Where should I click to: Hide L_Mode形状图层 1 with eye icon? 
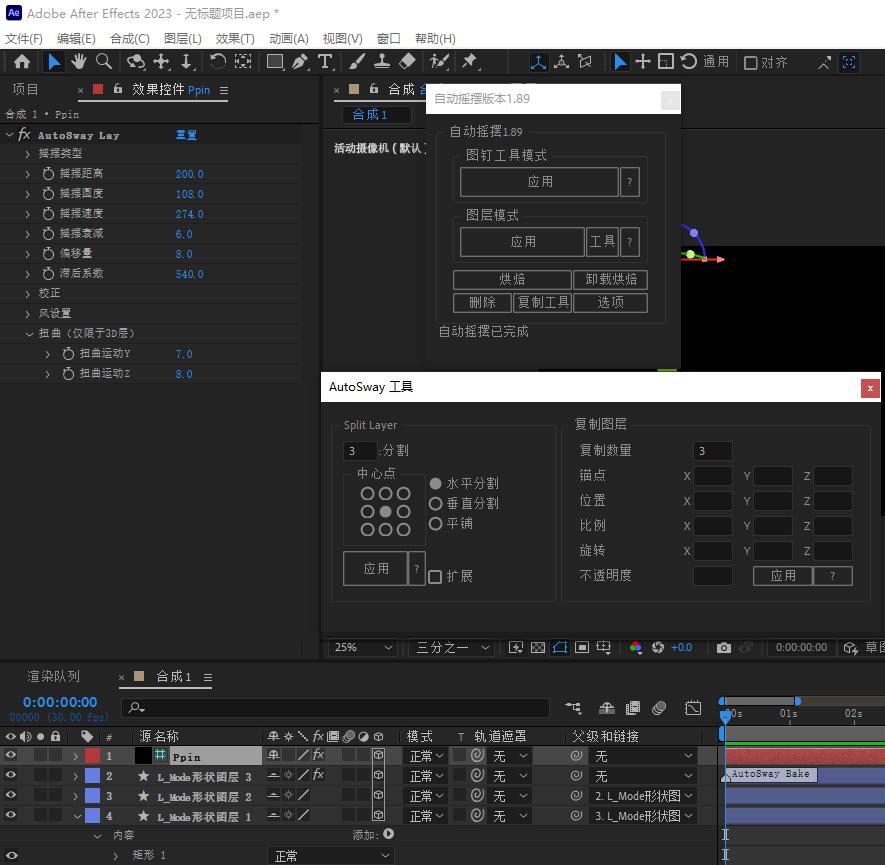[x=11, y=815]
